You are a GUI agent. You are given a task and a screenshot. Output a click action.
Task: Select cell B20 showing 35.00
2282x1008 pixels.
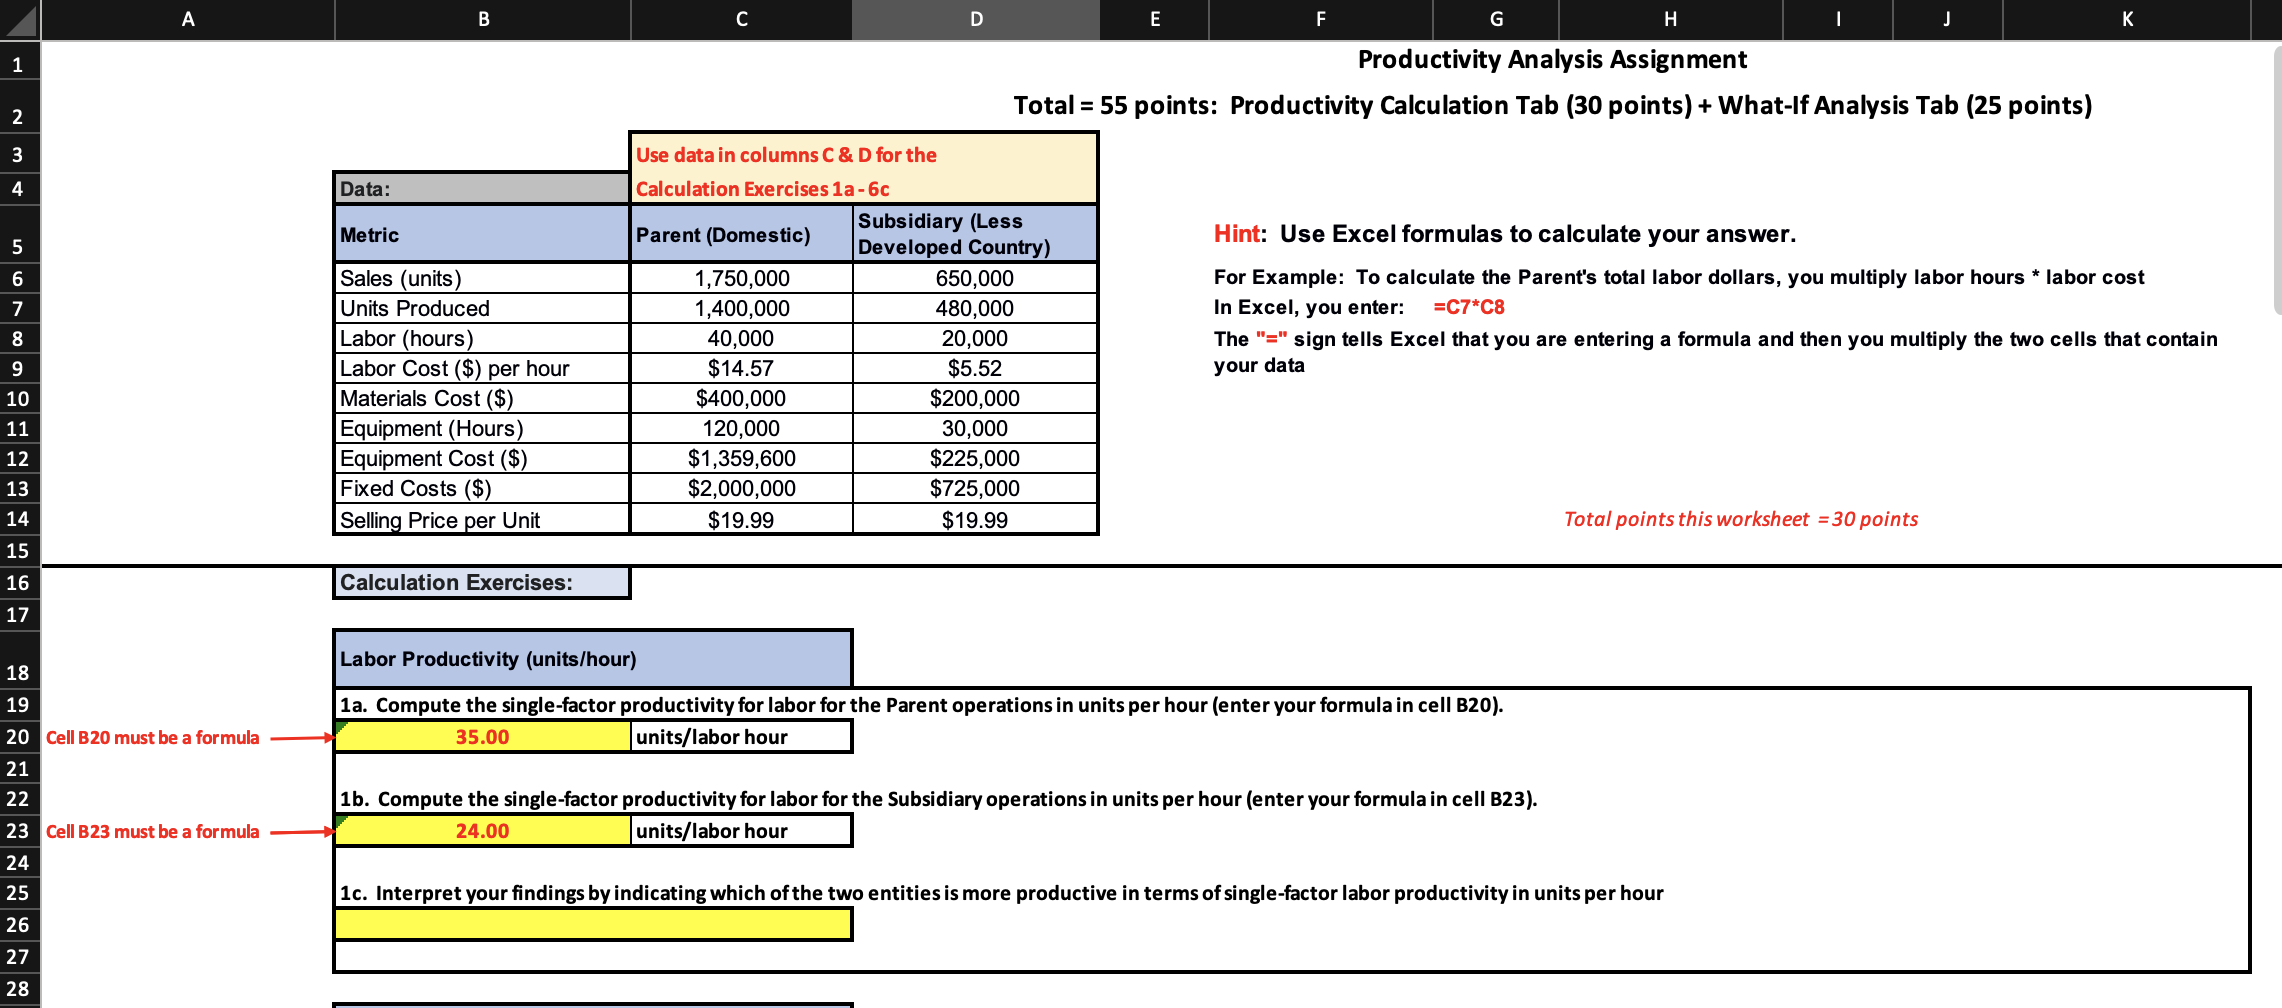click(482, 737)
